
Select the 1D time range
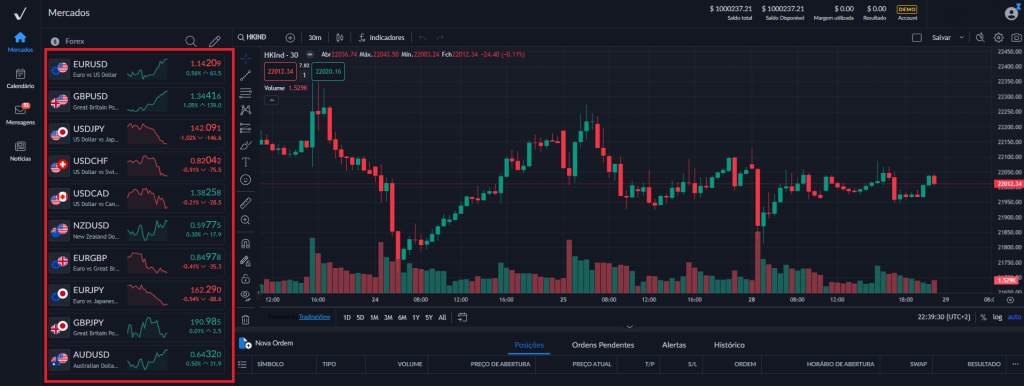pos(347,317)
